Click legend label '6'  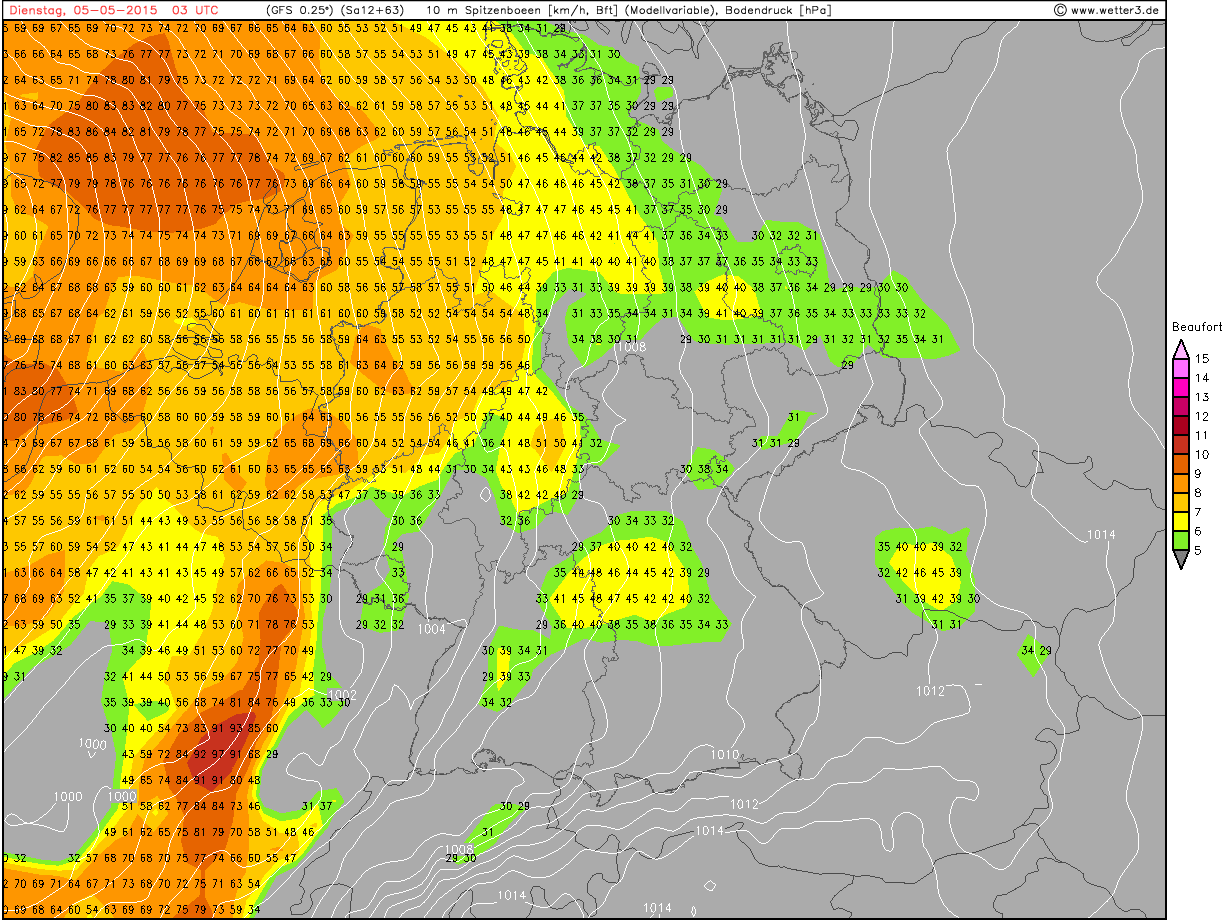[1200, 530]
